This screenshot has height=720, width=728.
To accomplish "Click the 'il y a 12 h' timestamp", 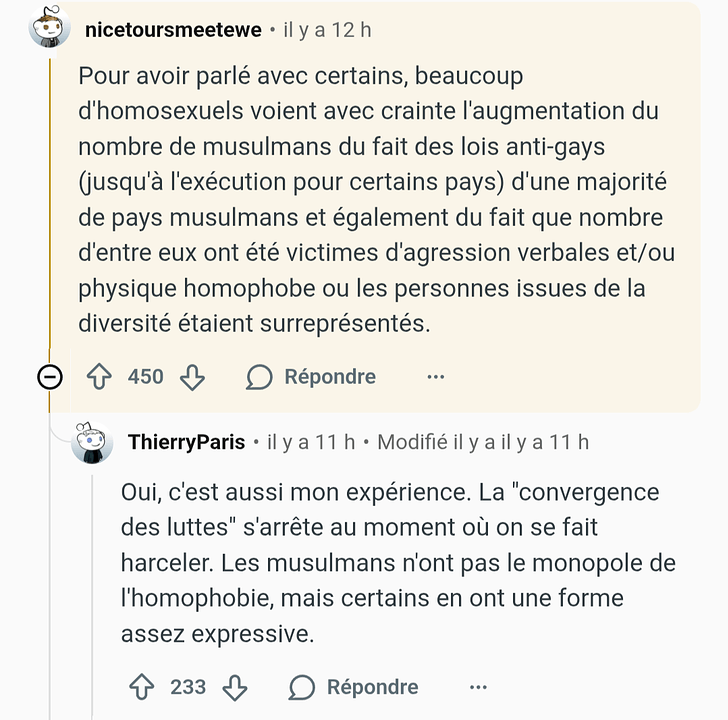I will tap(327, 30).
